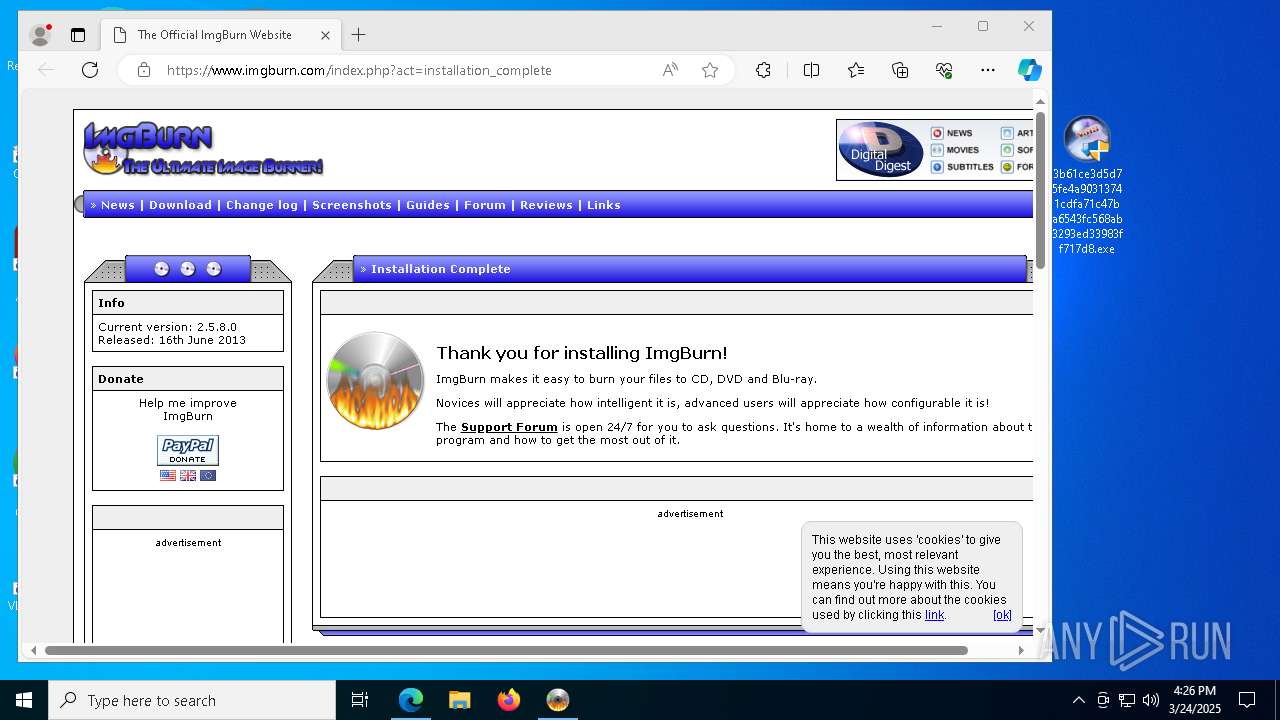
Task: Open Edge Settings and more menu
Action: 988,70
